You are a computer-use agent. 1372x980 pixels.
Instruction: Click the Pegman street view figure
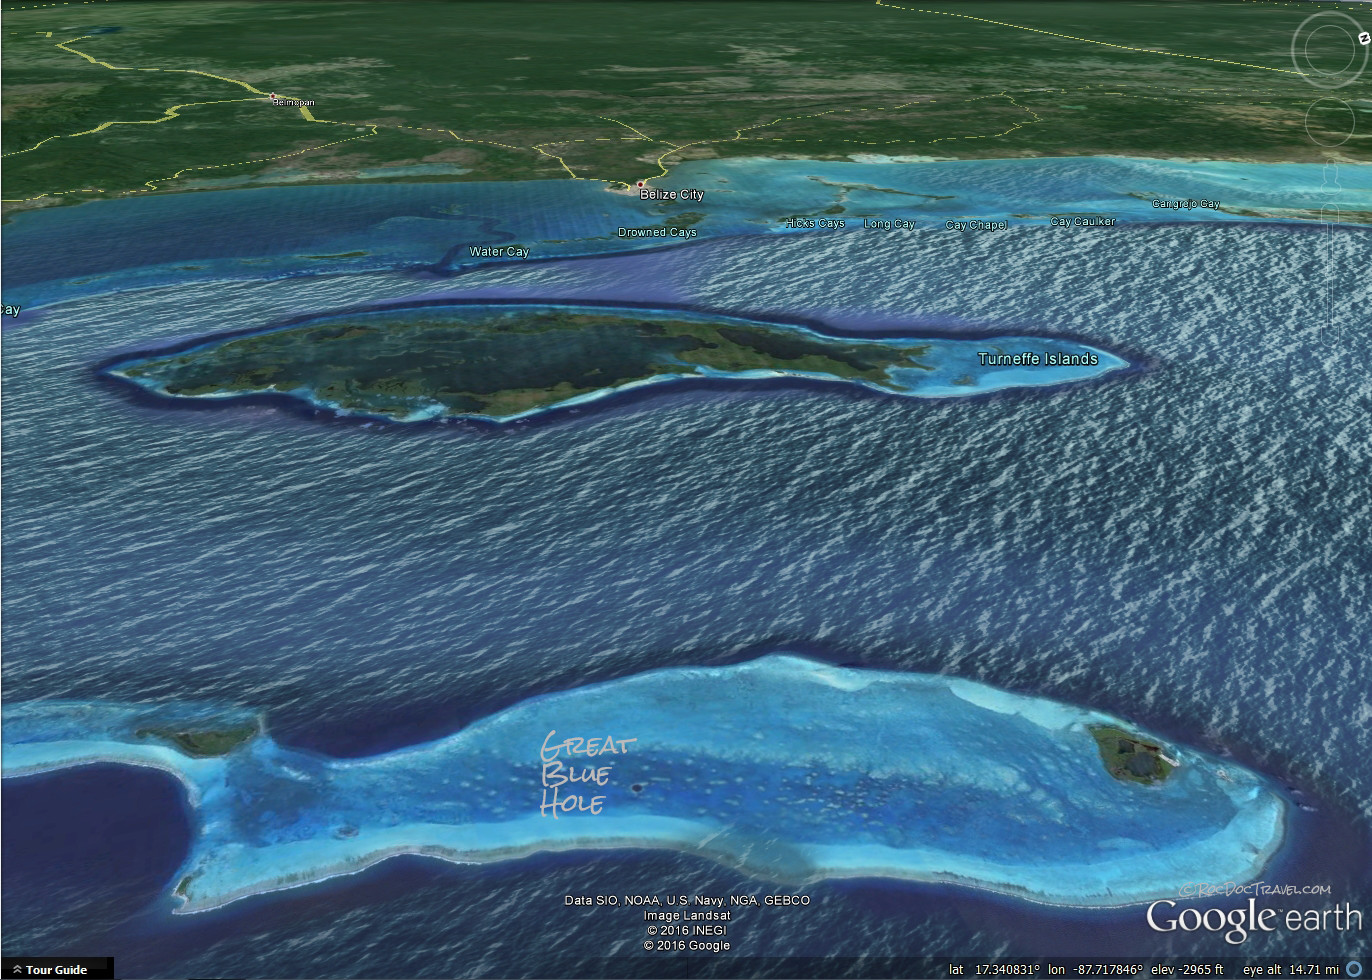click(x=1330, y=177)
